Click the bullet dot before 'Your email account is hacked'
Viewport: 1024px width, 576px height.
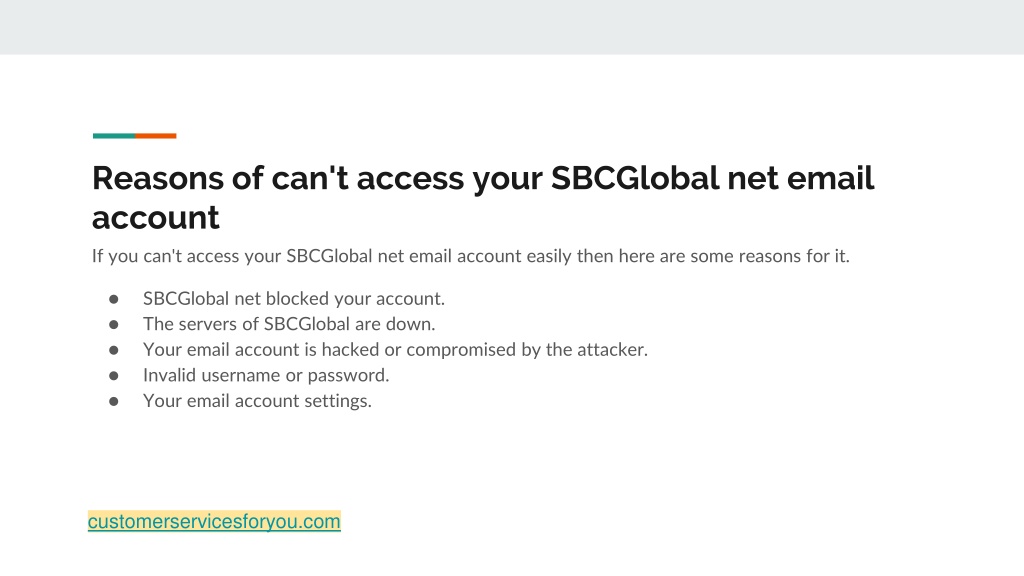[x=114, y=350]
